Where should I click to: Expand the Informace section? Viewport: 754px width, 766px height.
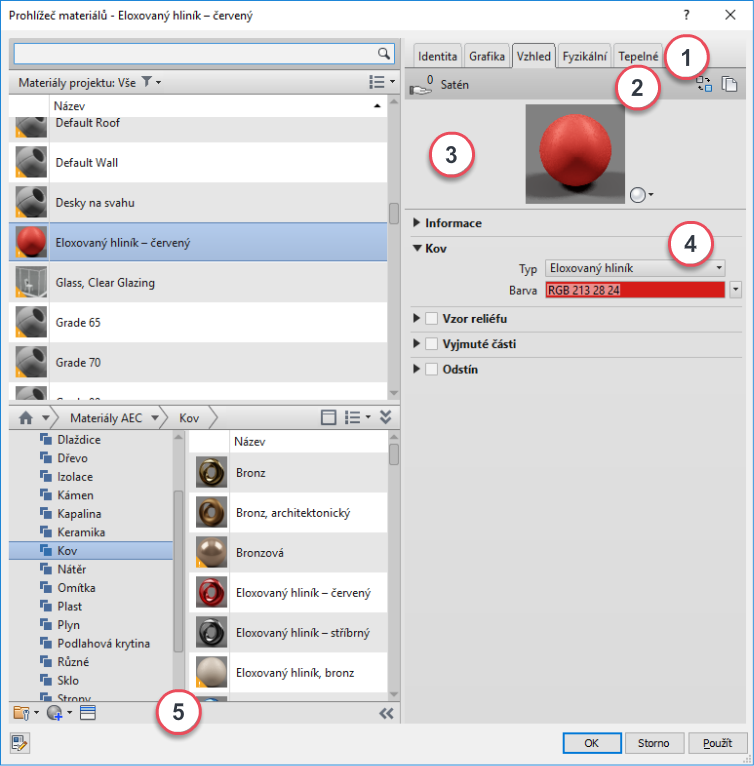click(x=416, y=223)
